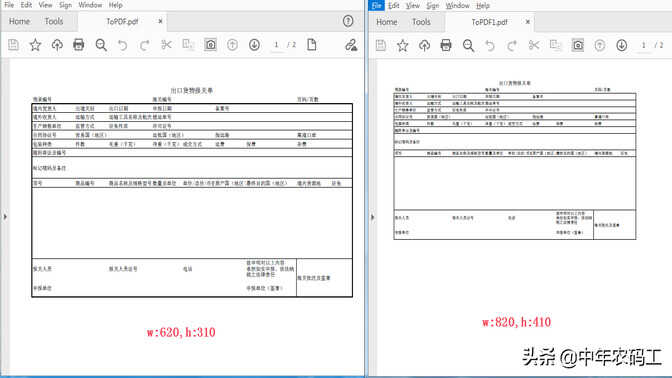Click the snapshot camera icon in left toolbar

(210, 45)
